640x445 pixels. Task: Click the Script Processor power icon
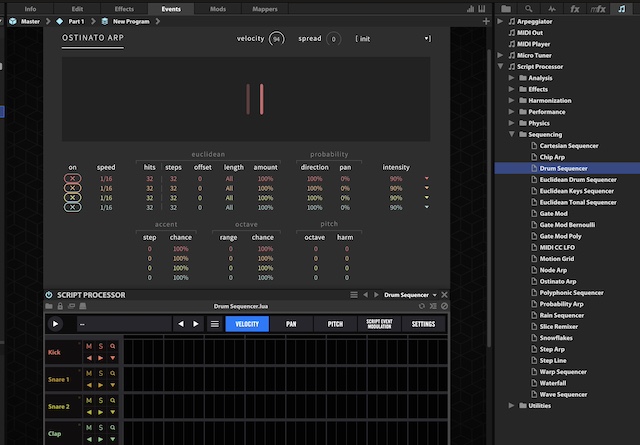pos(49,295)
